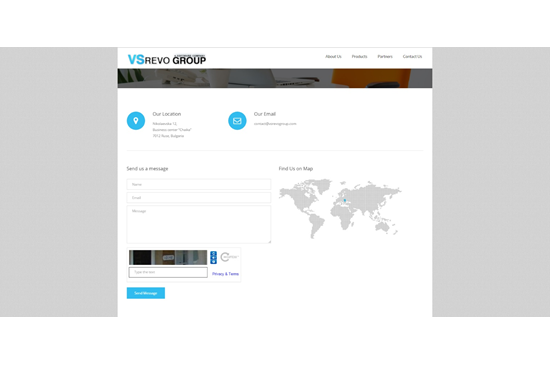
Task: Open the reCAPTCHA help icon
Action: coord(213,262)
